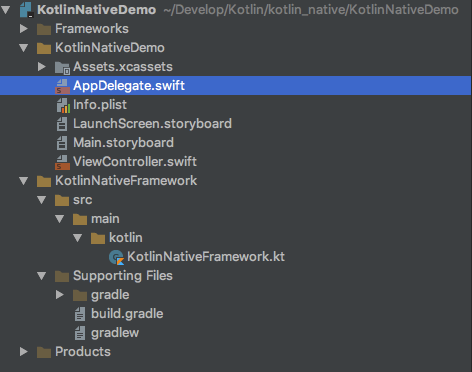Collapse the KotlinNativeFramework folder arrow
The height and width of the screenshot is (372, 472).
(24, 181)
